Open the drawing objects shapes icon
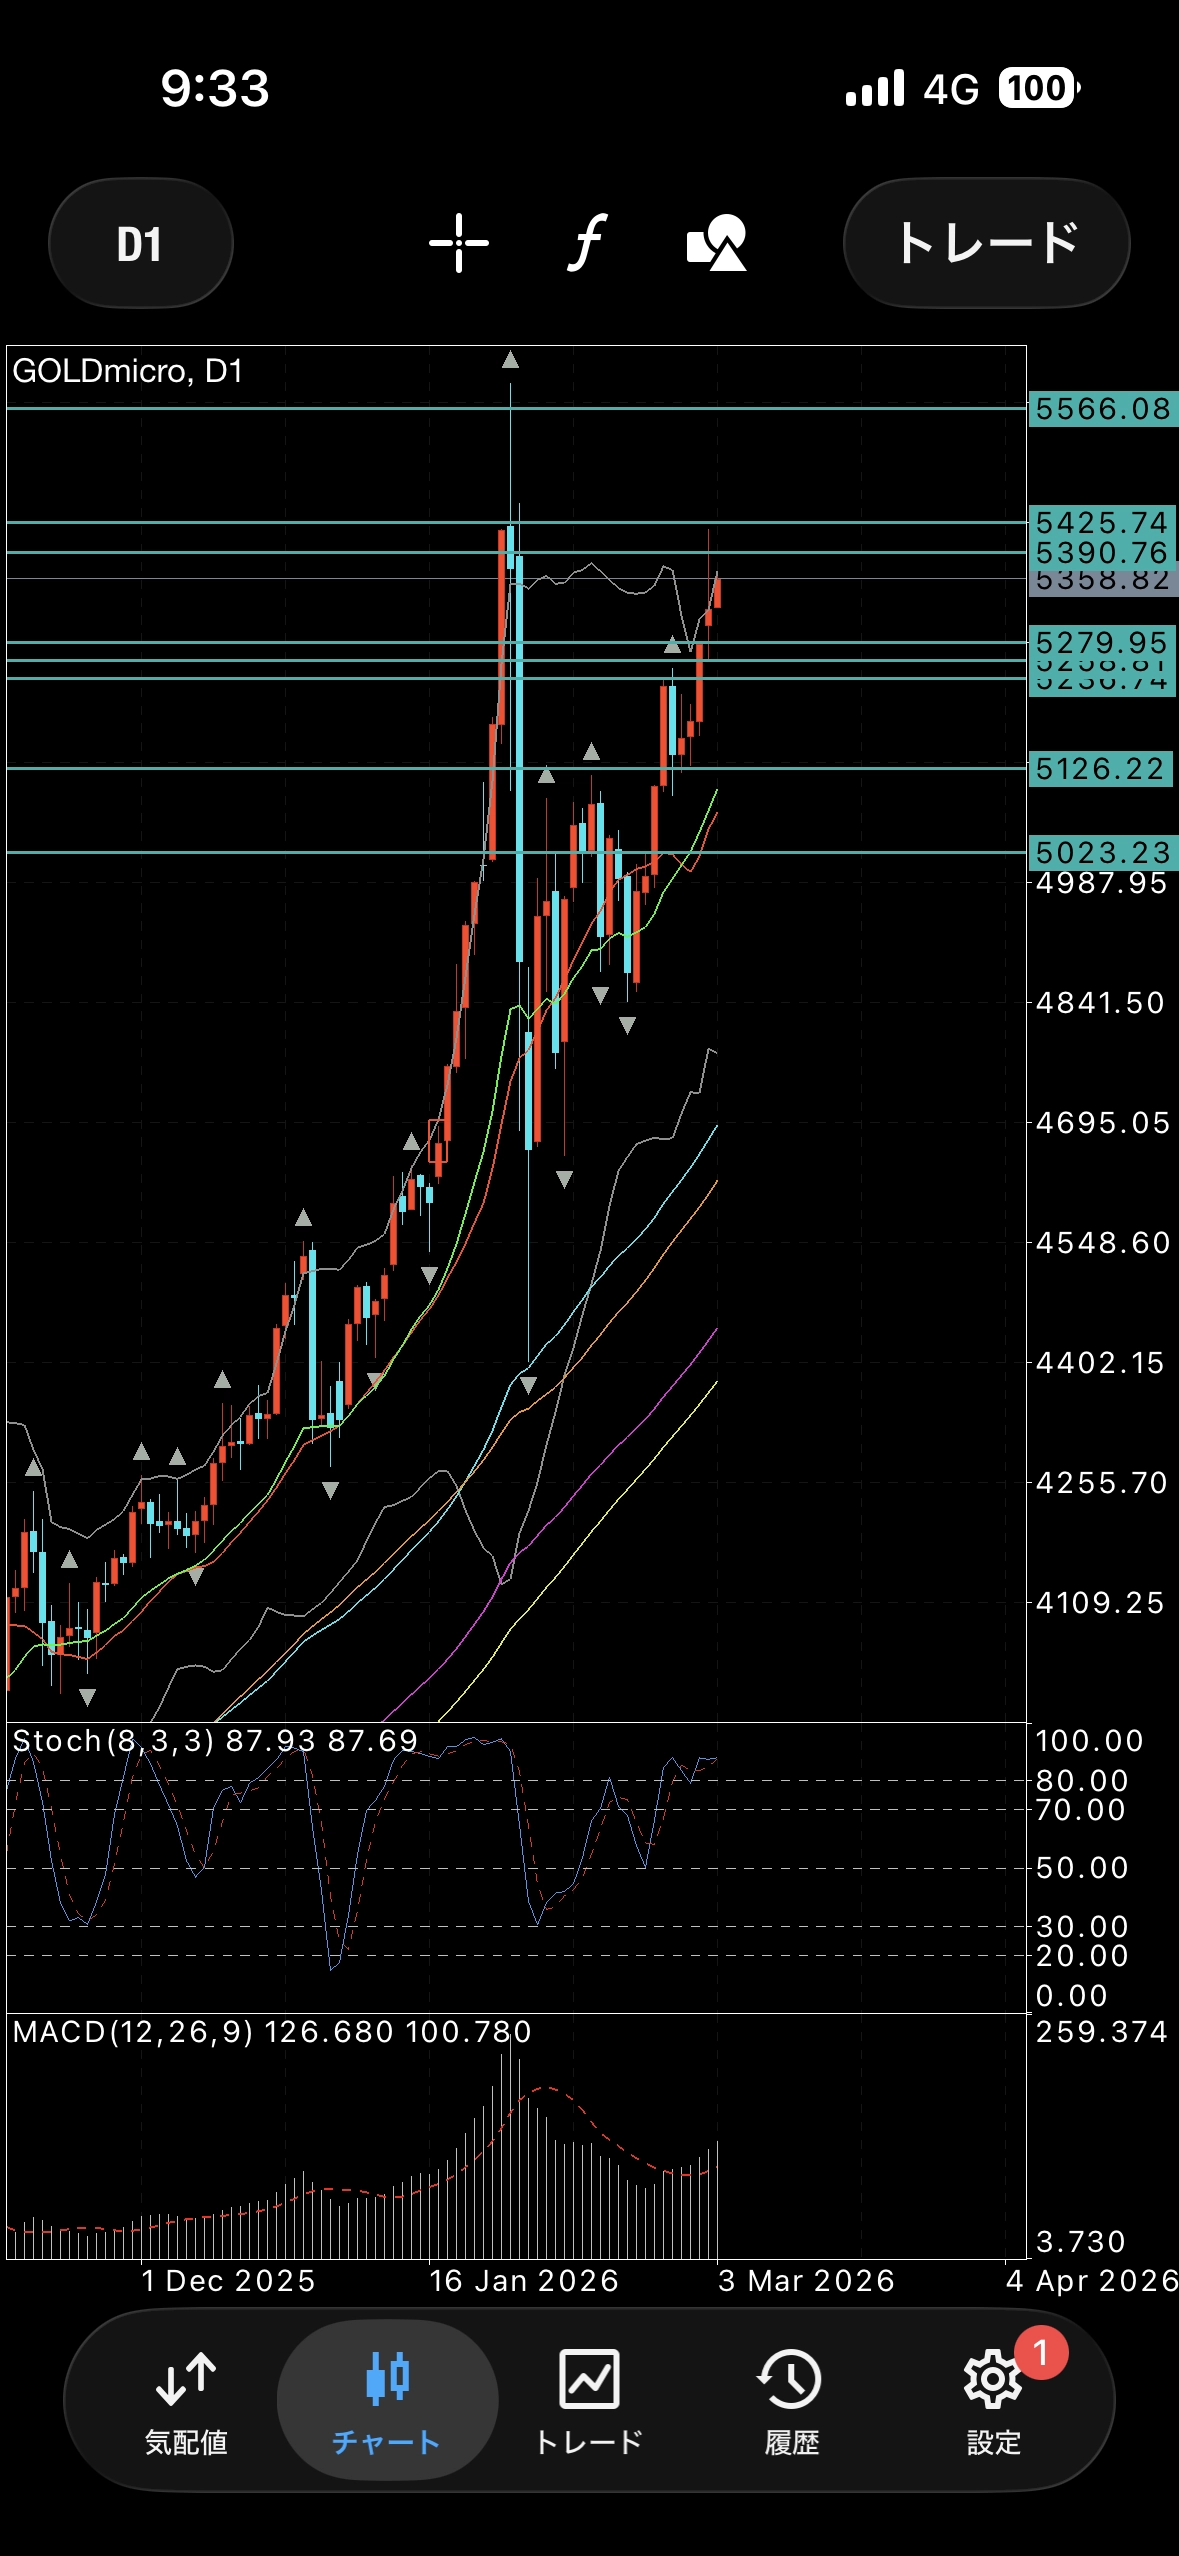Image resolution: width=1179 pixels, height=2556 pixels. pyautogui.click(x=716, y=243)
